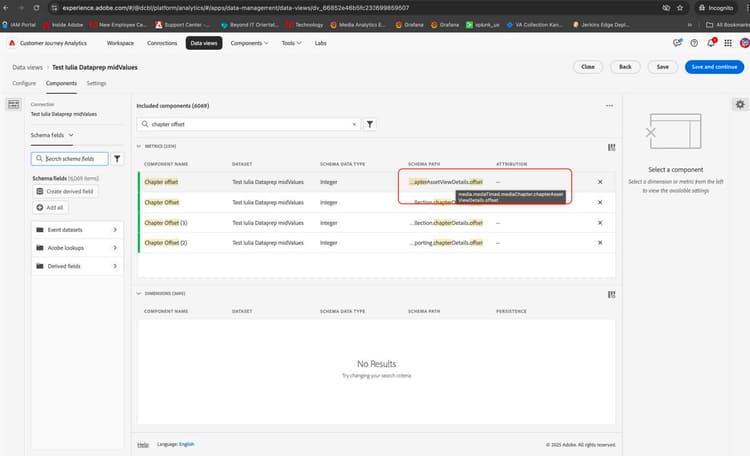Screen dimensions: 750x456
Task: Open column settings icon for Dimensions table
Action: coord(611,295)
